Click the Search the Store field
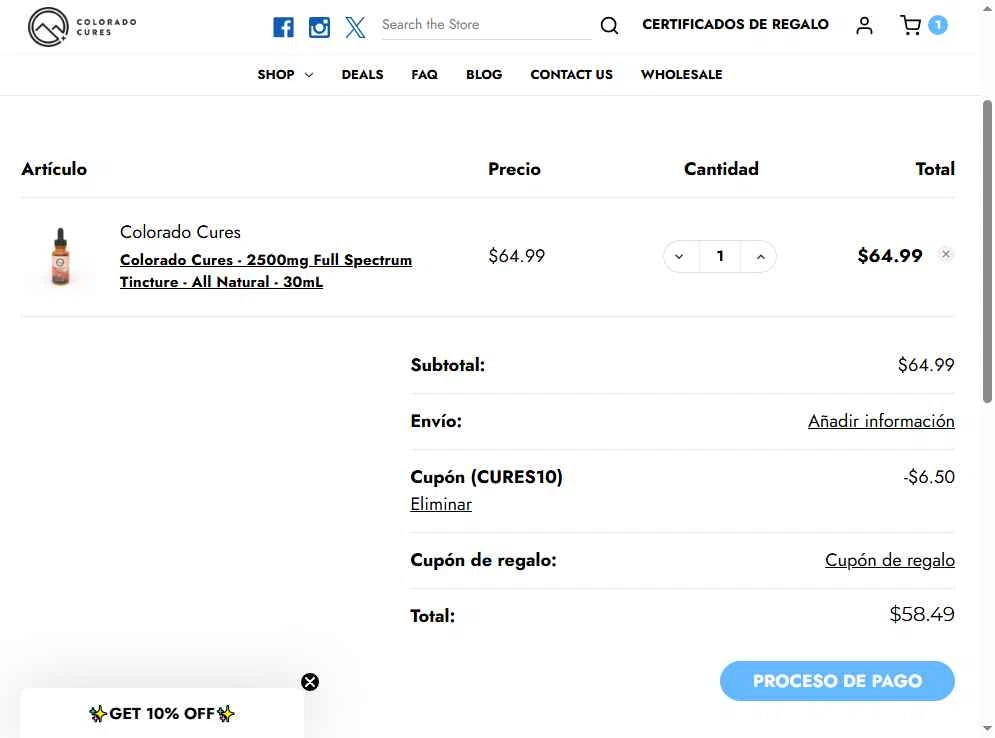 pos(486,25)
